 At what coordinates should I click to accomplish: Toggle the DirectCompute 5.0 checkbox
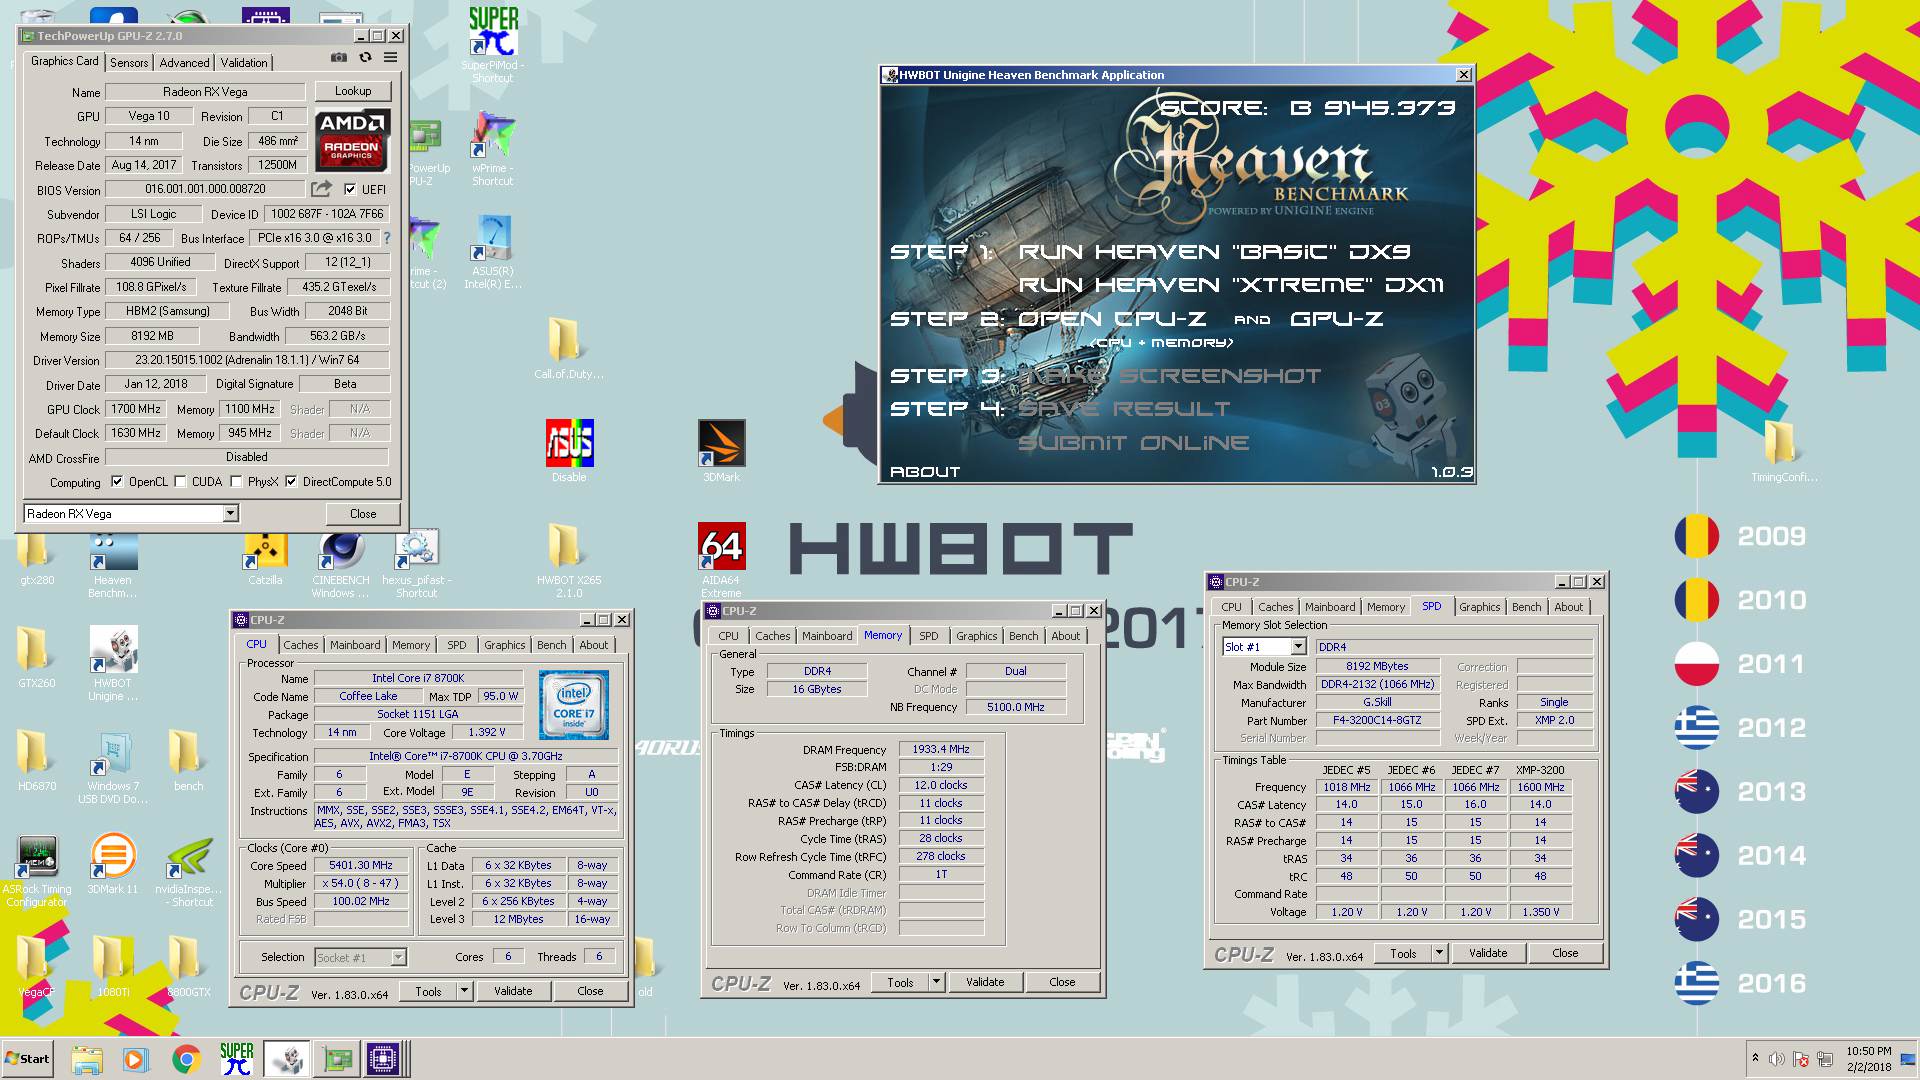point(291,482)
